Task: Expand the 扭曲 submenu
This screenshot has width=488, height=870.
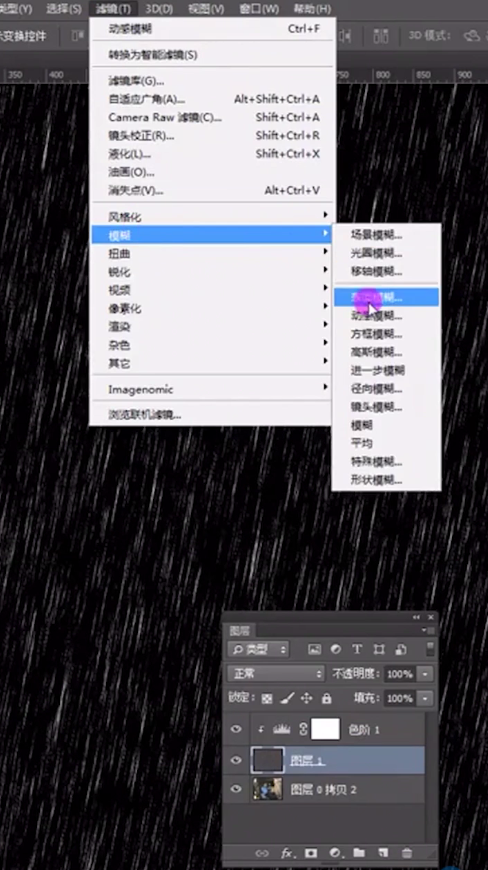Action: coord(212,254)
